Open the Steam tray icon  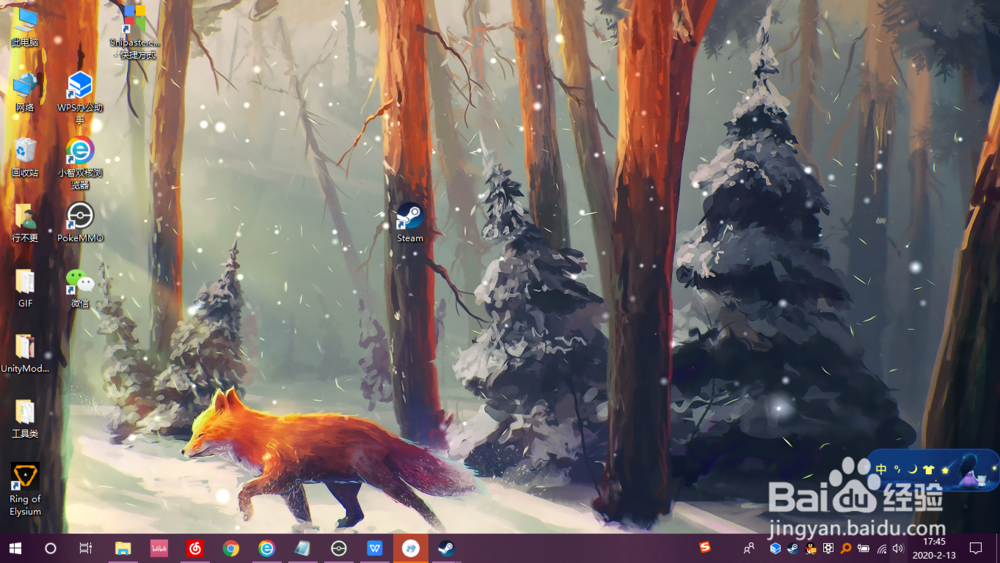click(x=793, y=548)
